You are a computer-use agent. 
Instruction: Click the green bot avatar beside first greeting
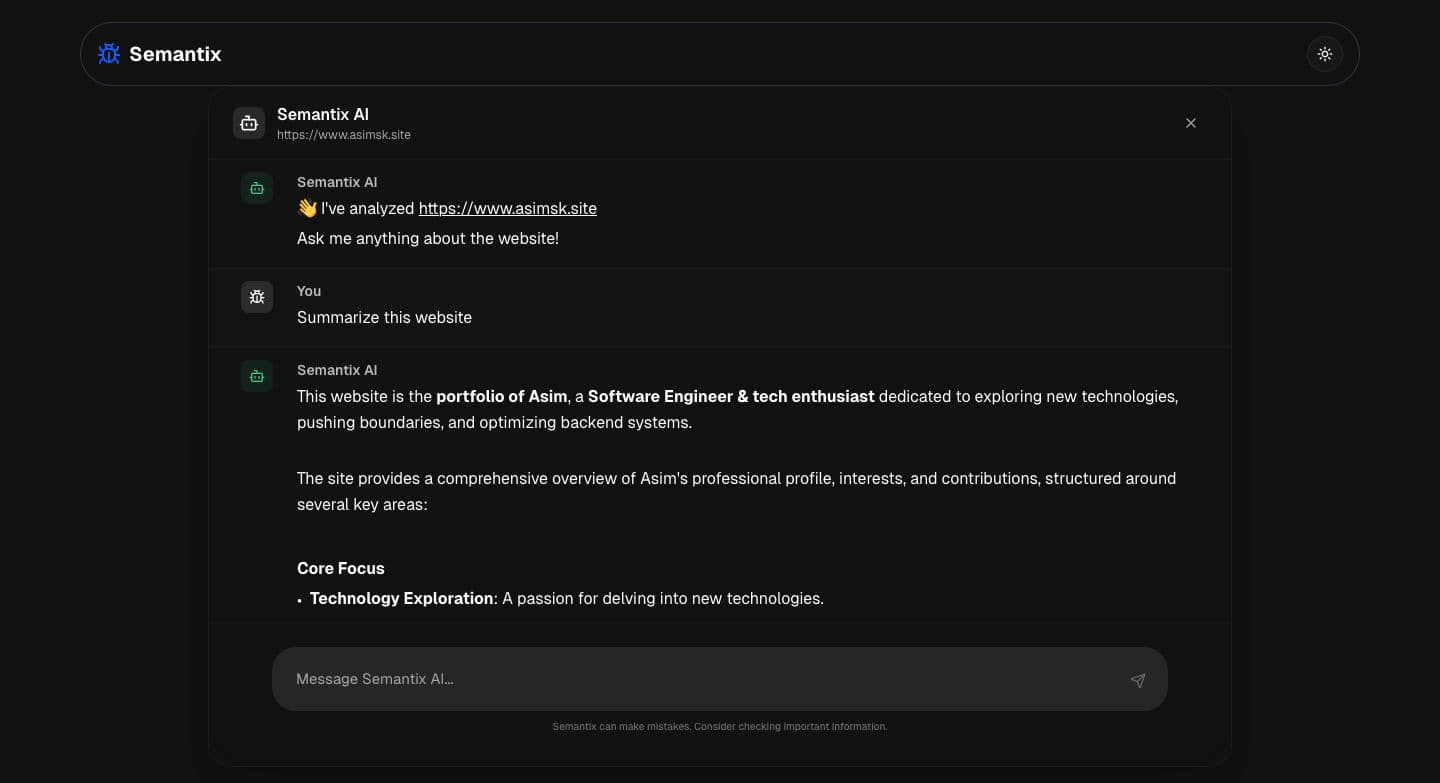tap(256, 187)
